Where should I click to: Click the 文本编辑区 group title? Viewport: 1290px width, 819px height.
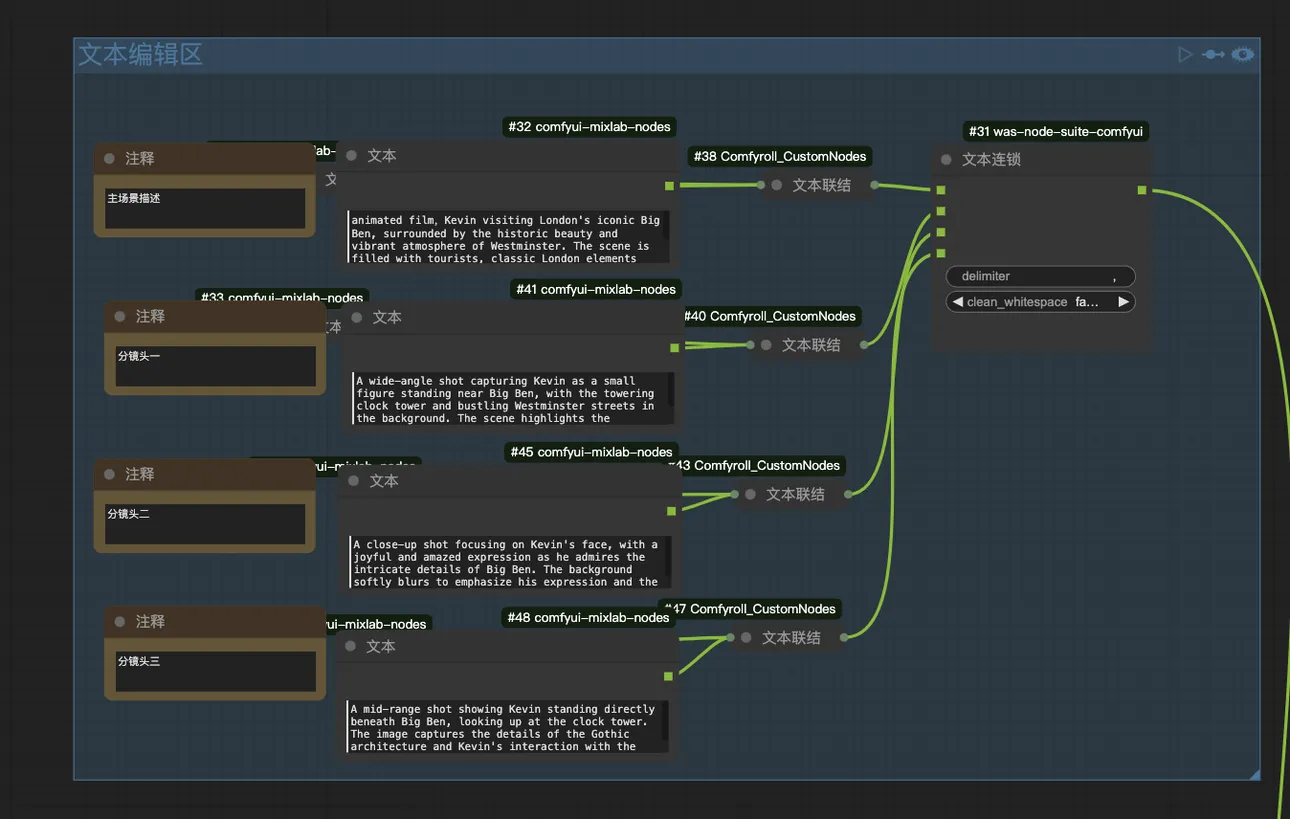point(141,55)
